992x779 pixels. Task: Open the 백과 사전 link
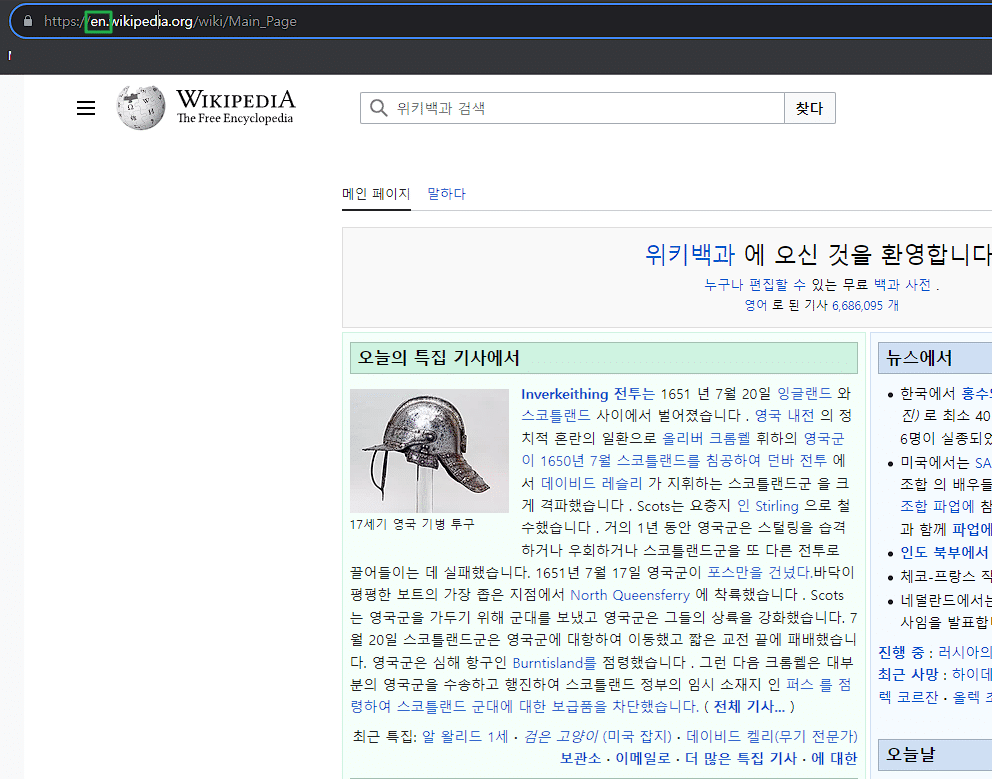(x=902, y=285)
